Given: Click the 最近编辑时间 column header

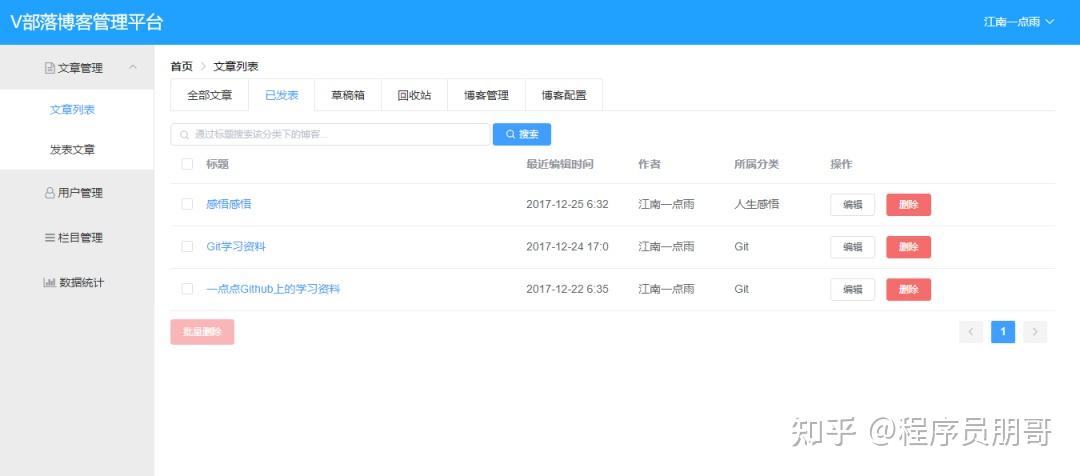Looking at the screenshot, I should pos(559,164).
